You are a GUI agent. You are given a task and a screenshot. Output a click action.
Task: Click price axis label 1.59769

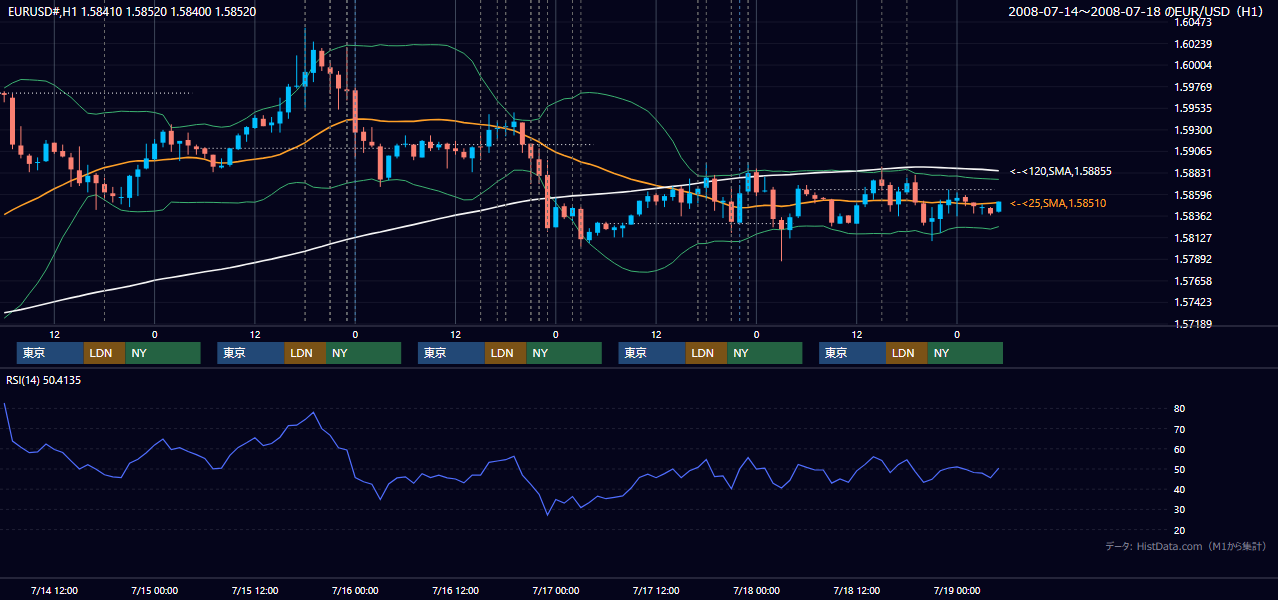1193,87
